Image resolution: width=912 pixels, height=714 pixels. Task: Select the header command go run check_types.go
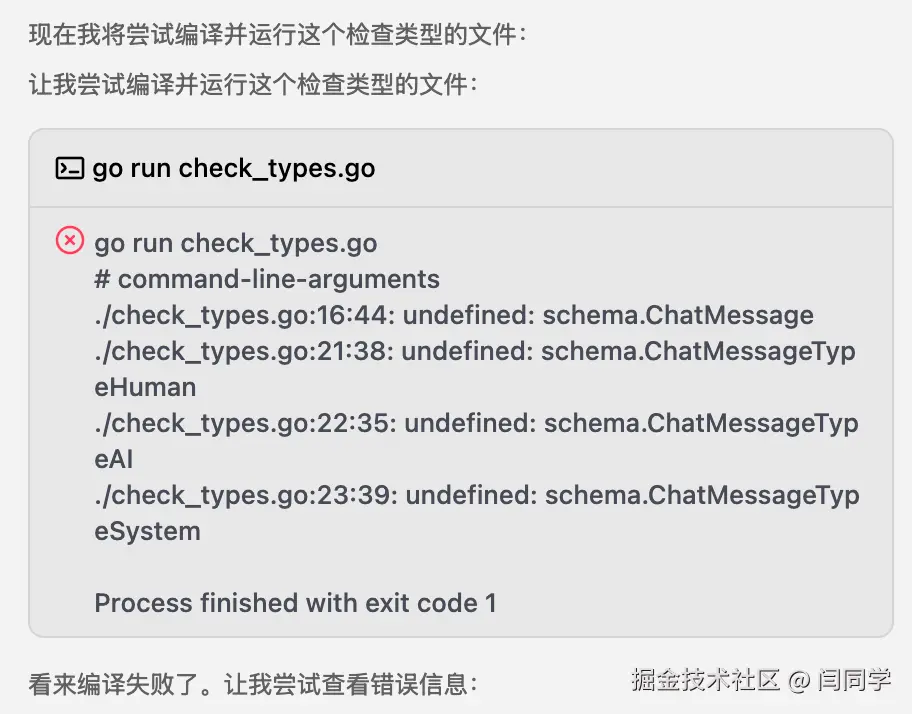[x=234, y=169]
